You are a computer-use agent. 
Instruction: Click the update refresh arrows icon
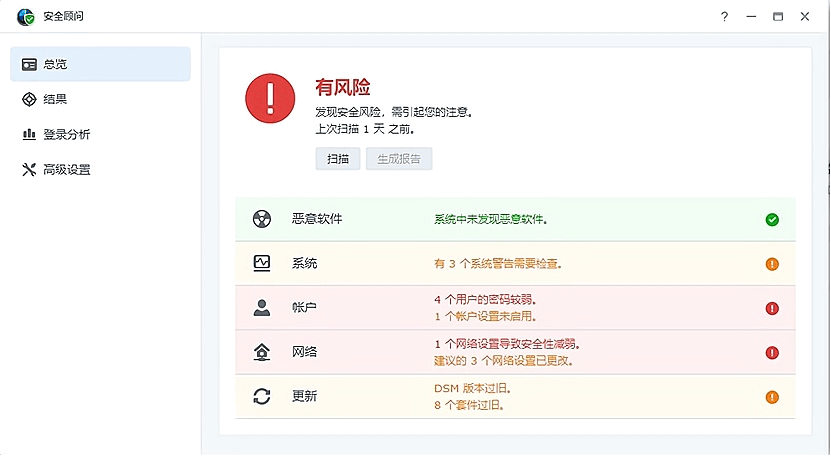(262, 397)
